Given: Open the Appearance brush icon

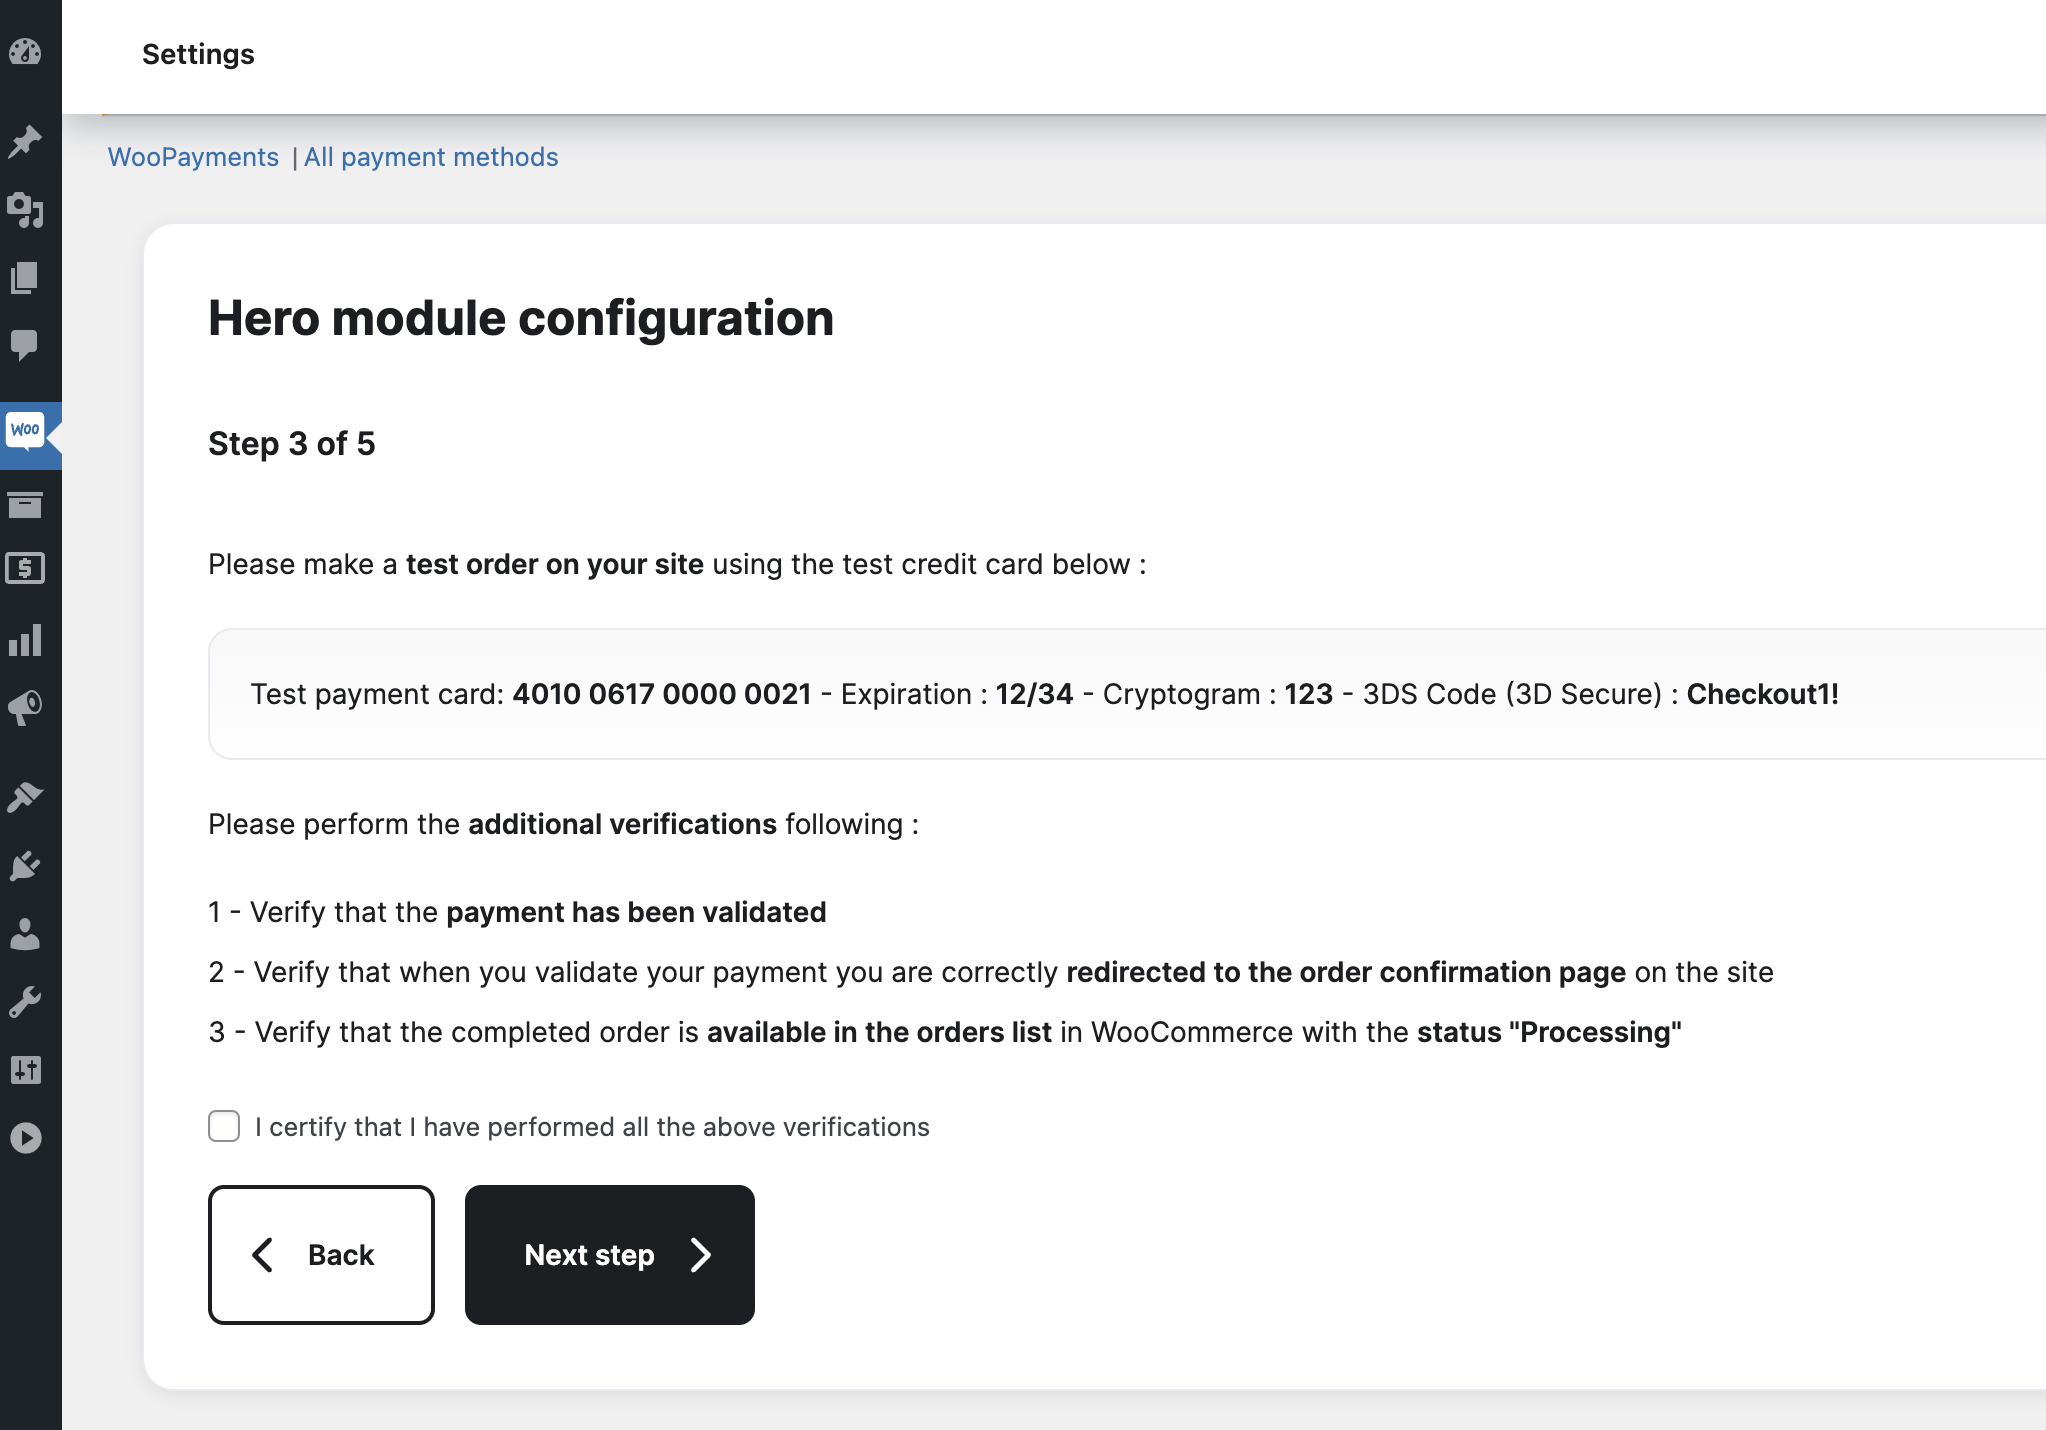Looking at the screenshot, I should coord(25,797).
